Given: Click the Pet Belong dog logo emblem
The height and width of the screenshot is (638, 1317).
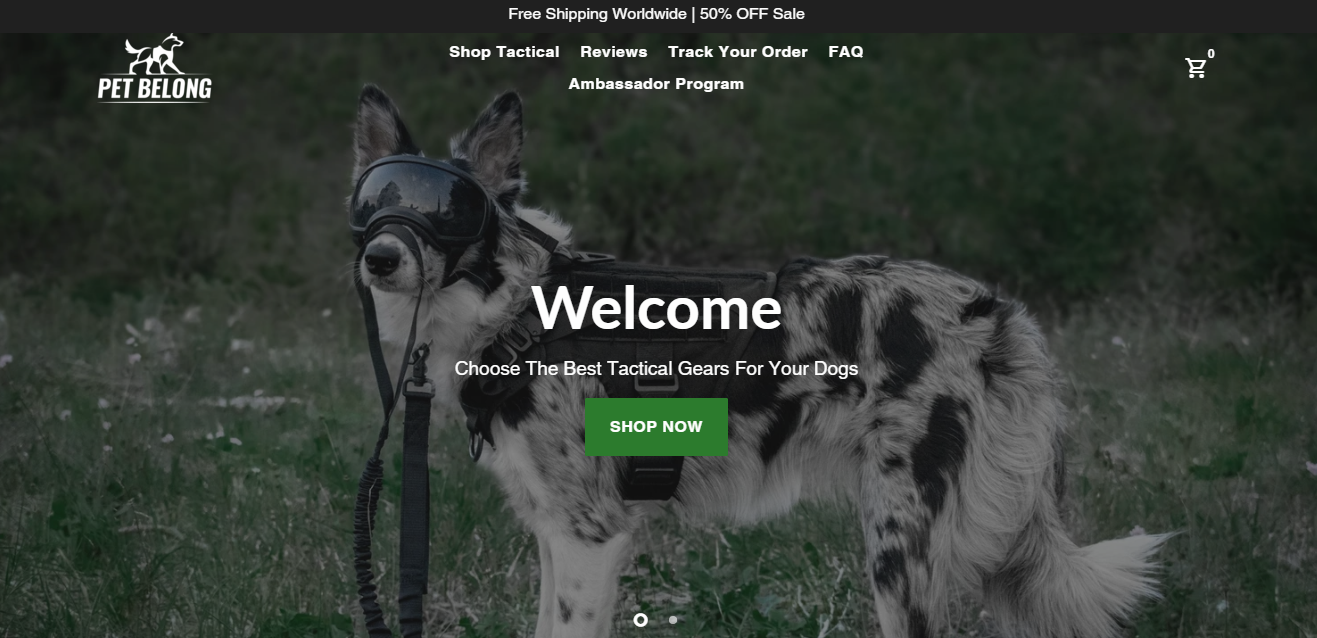Looking at the screenshot, I should pos(155,55).
